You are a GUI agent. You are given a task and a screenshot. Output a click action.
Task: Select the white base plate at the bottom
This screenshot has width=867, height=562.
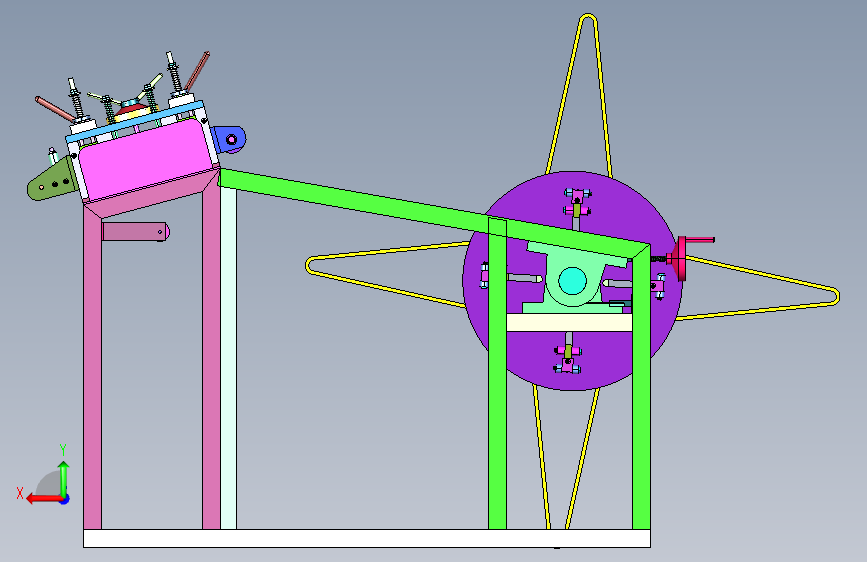coord(367,538)
